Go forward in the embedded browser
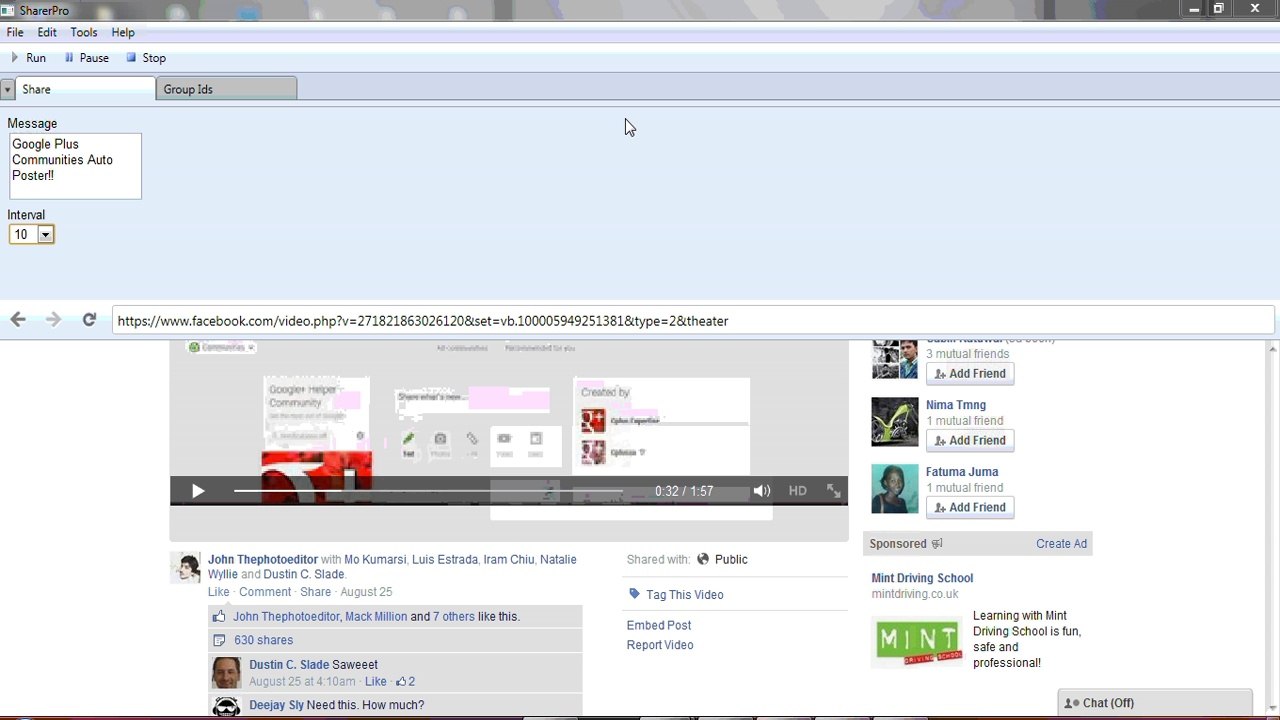 pos(54,320)
